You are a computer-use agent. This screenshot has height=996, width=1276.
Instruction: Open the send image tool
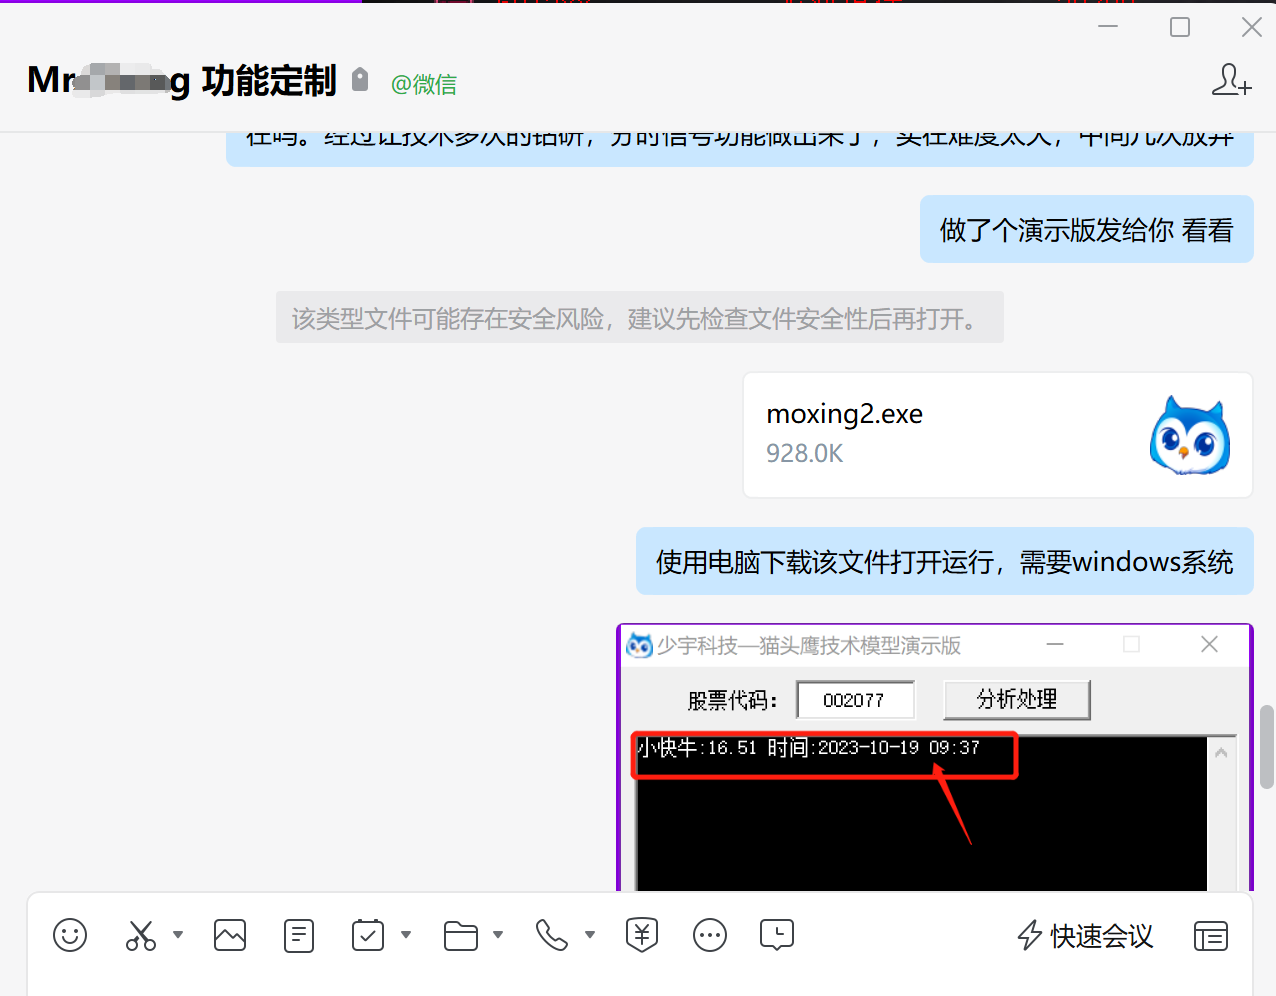click(x=229, y=935)
